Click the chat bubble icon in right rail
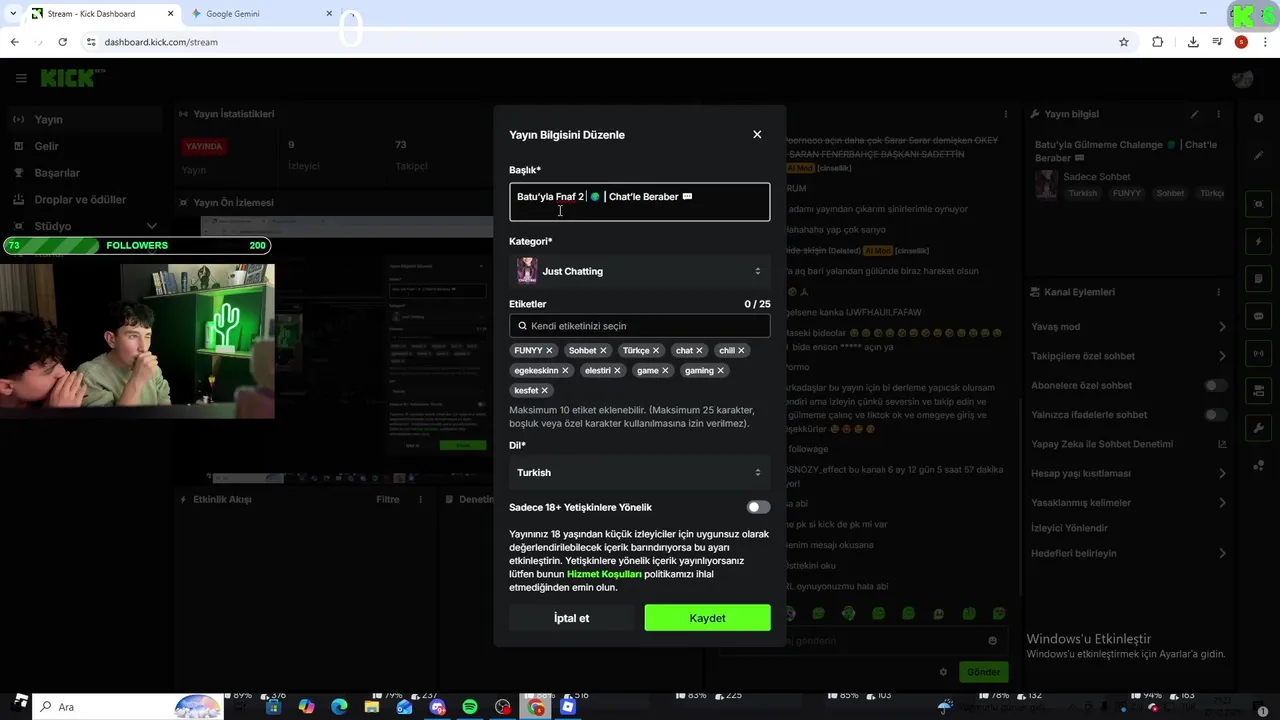This screenshot has height=720, width=1280. coord(1258,316)
